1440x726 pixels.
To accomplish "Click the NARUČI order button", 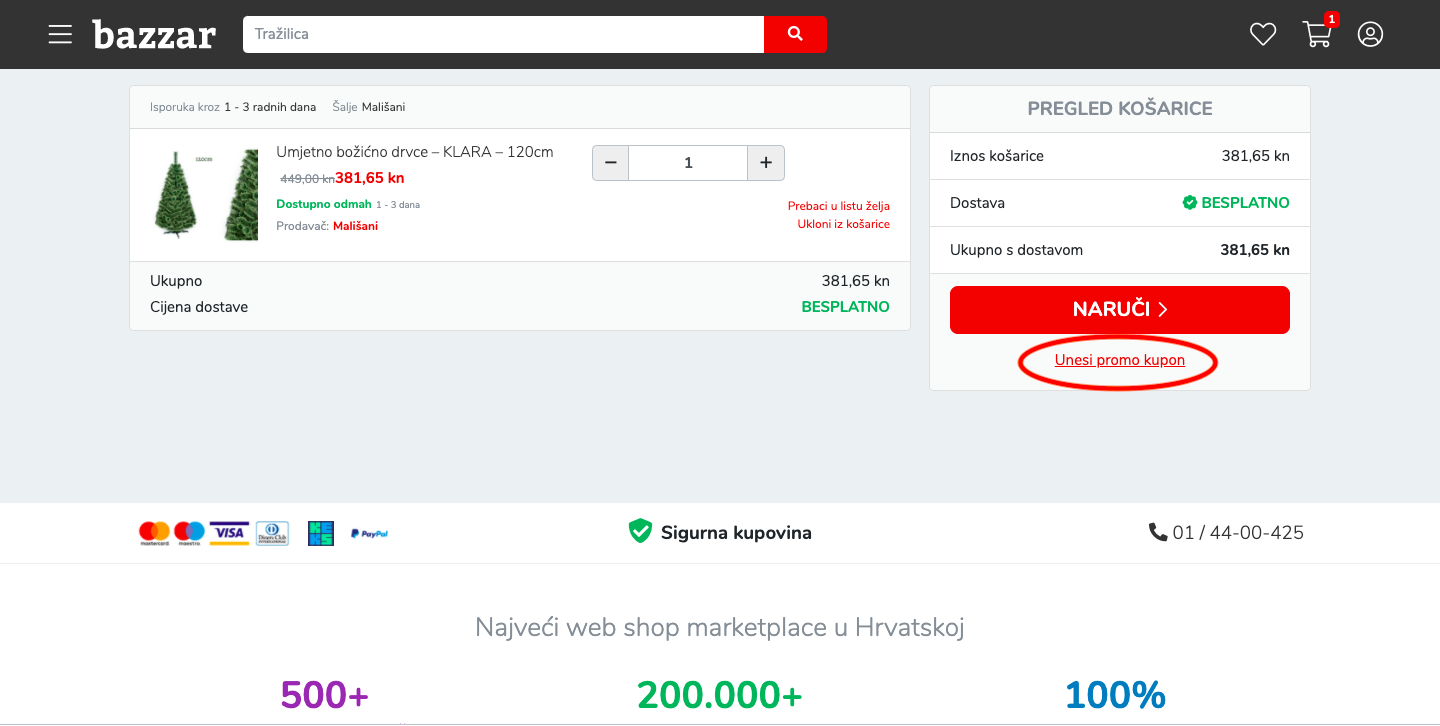I will (x=1119, y=310).
